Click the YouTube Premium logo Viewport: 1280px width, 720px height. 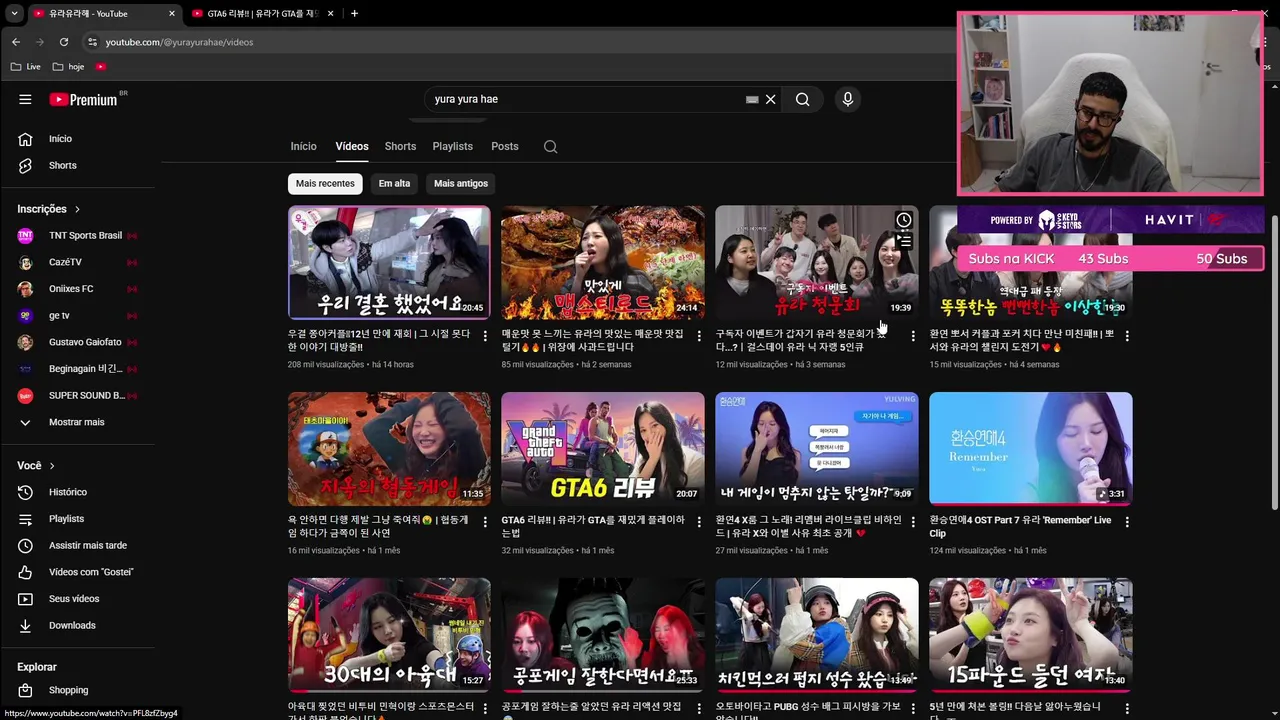pos(85,99)
